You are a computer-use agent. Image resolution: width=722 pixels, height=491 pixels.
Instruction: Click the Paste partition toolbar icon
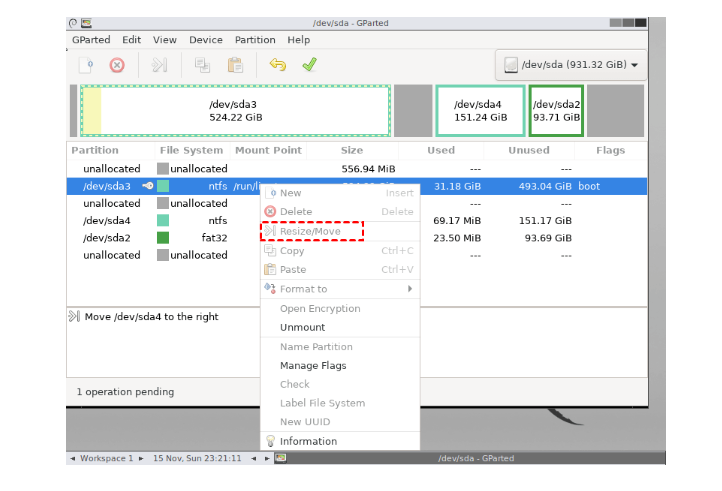pos(235,65)
